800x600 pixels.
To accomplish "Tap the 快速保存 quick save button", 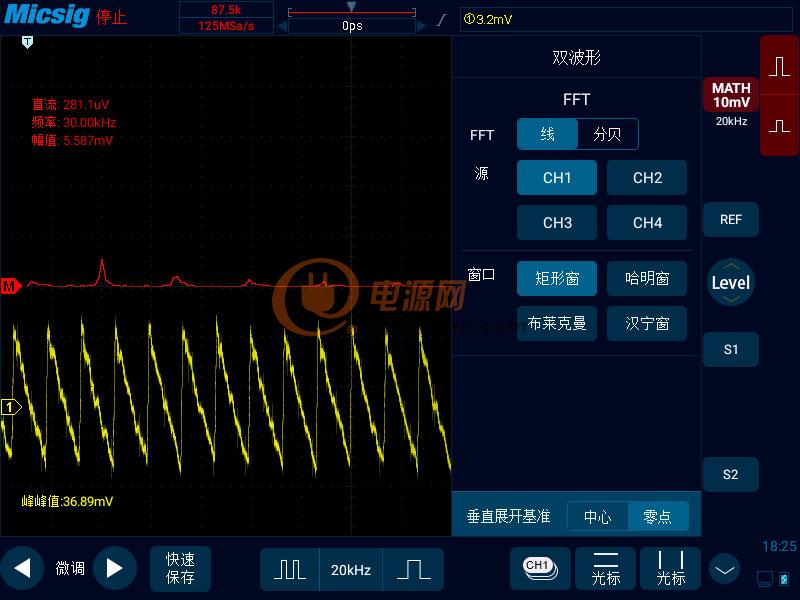I will [x=180, y=568].
